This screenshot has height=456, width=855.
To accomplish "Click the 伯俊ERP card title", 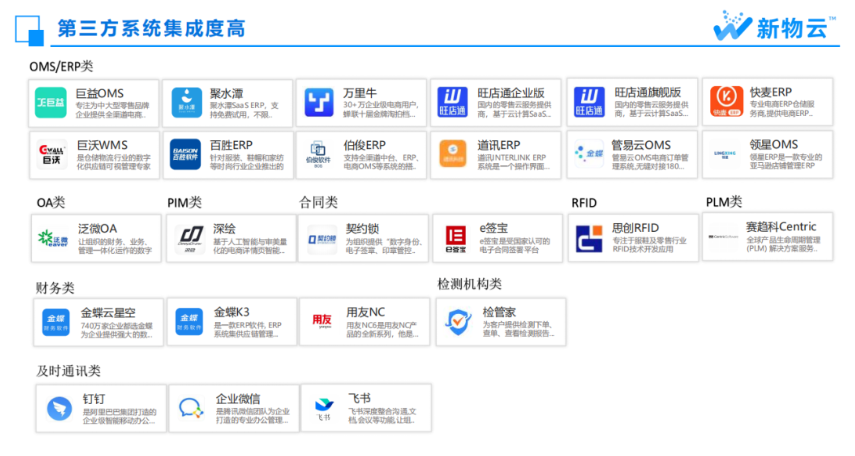I will coord(364,145).
